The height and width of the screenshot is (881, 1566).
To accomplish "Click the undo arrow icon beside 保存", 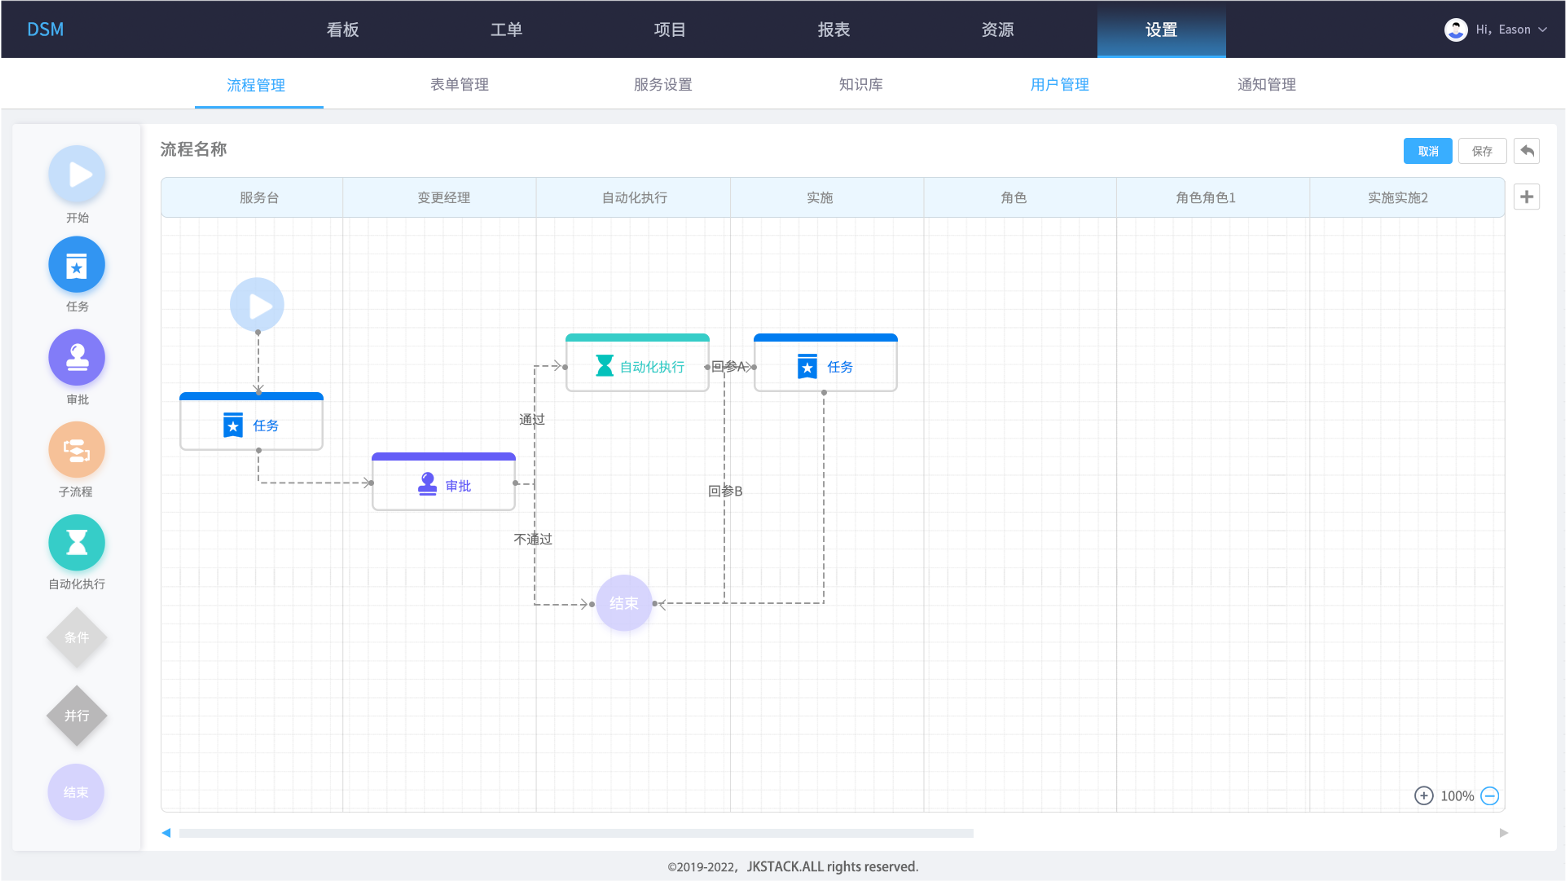I will tap(1526, 151).
